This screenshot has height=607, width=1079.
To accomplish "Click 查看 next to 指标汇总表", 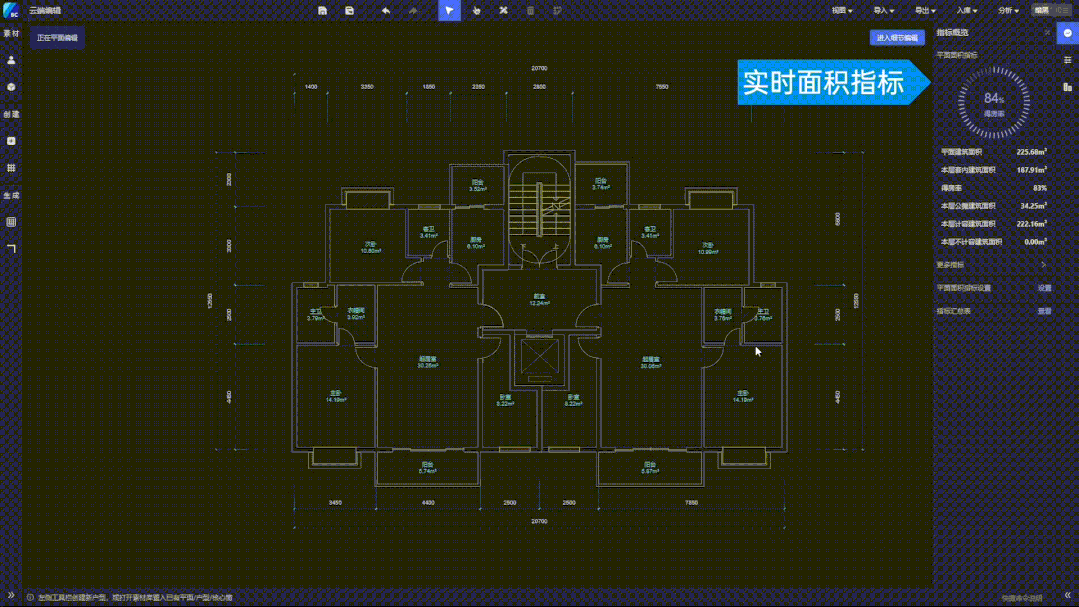I will (1044, 311).
